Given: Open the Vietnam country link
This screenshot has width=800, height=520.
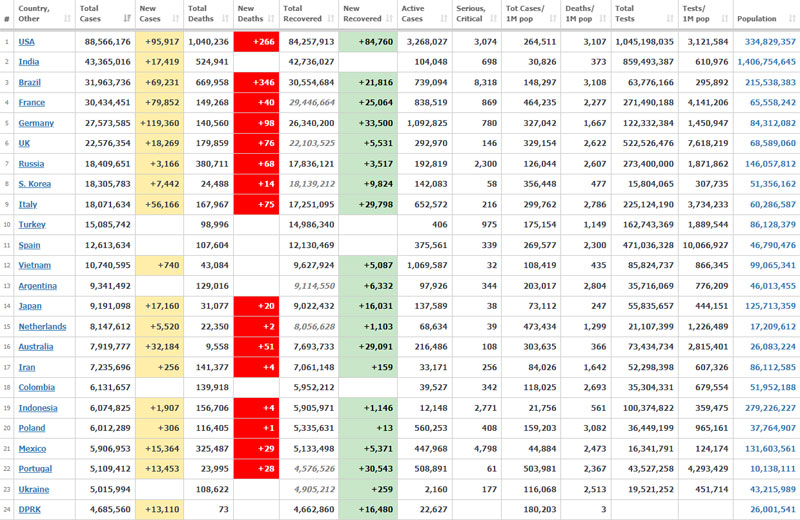Looking at the screenshot, I should (35, 265).
